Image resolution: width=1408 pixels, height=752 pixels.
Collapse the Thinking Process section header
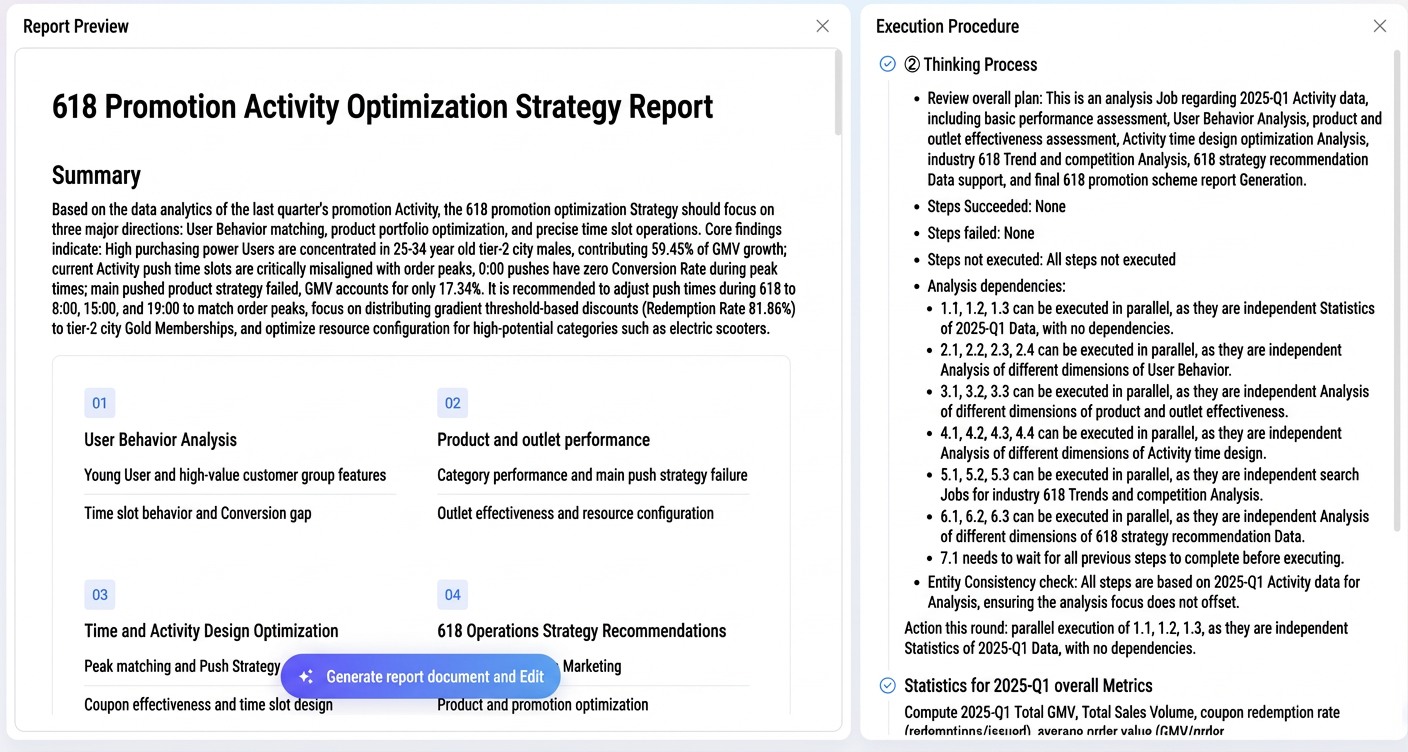tap(971, 64)
